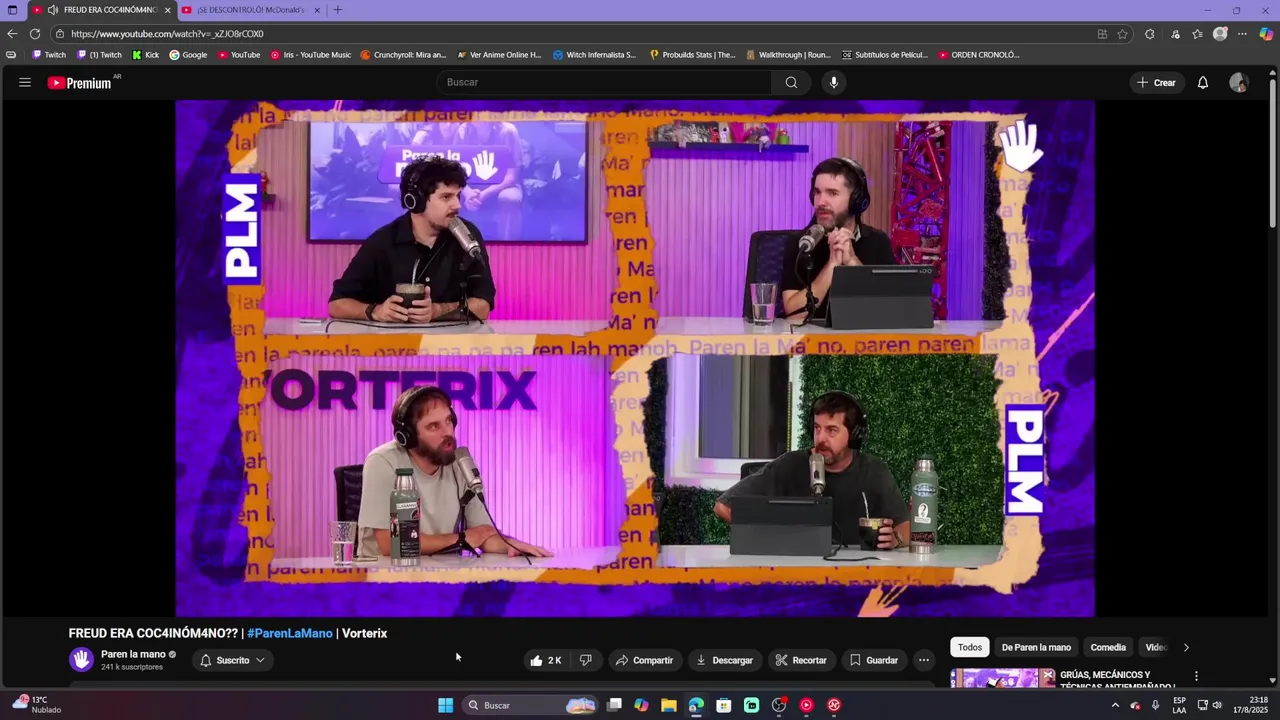Open weather widget 13°C Nublado
Screen dimensions: 1280x720
click(36, 705)
